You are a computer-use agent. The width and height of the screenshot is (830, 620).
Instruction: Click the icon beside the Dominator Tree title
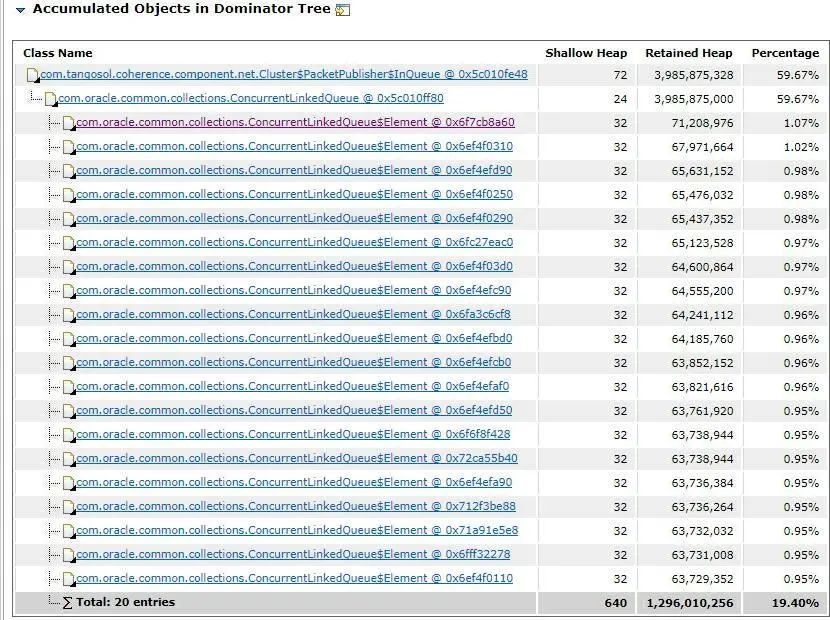[x=343, y=10]
